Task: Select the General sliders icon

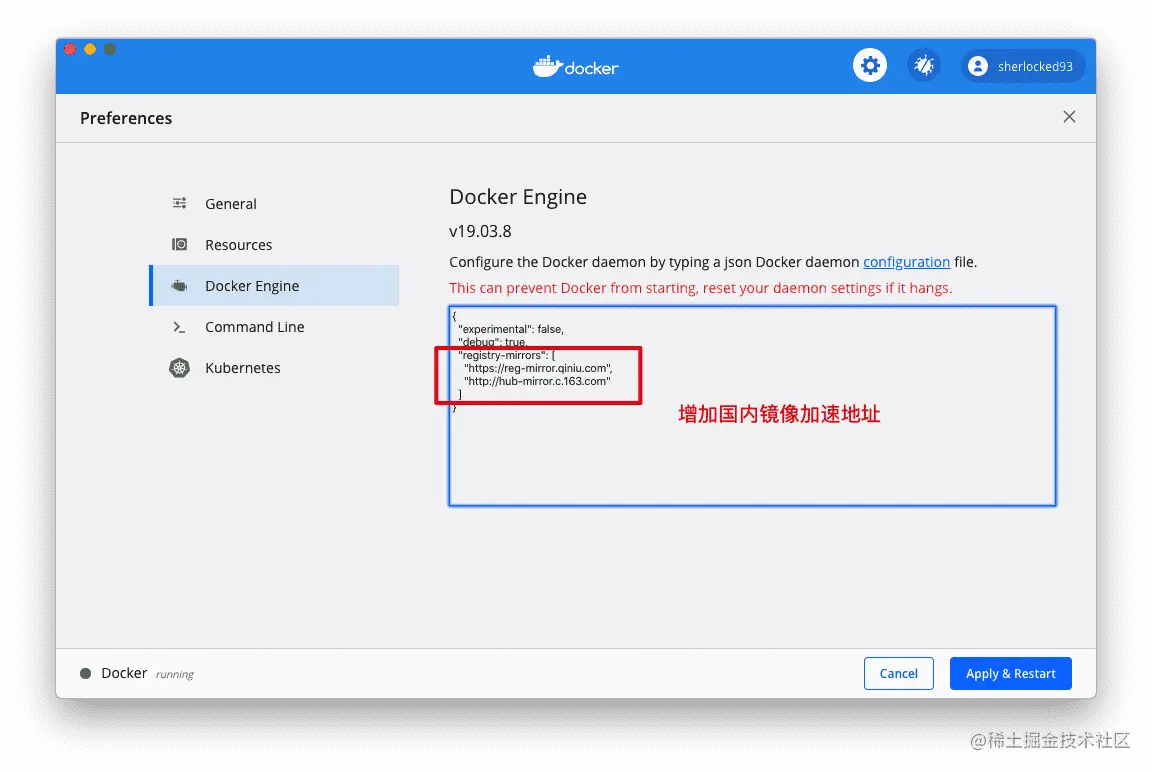Action: coord(179,203)
